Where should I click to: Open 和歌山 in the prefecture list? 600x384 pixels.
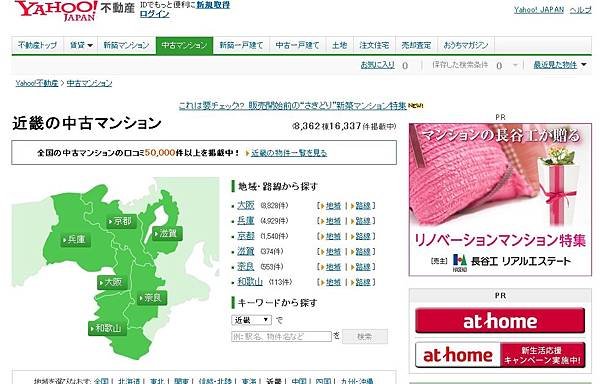250,282
